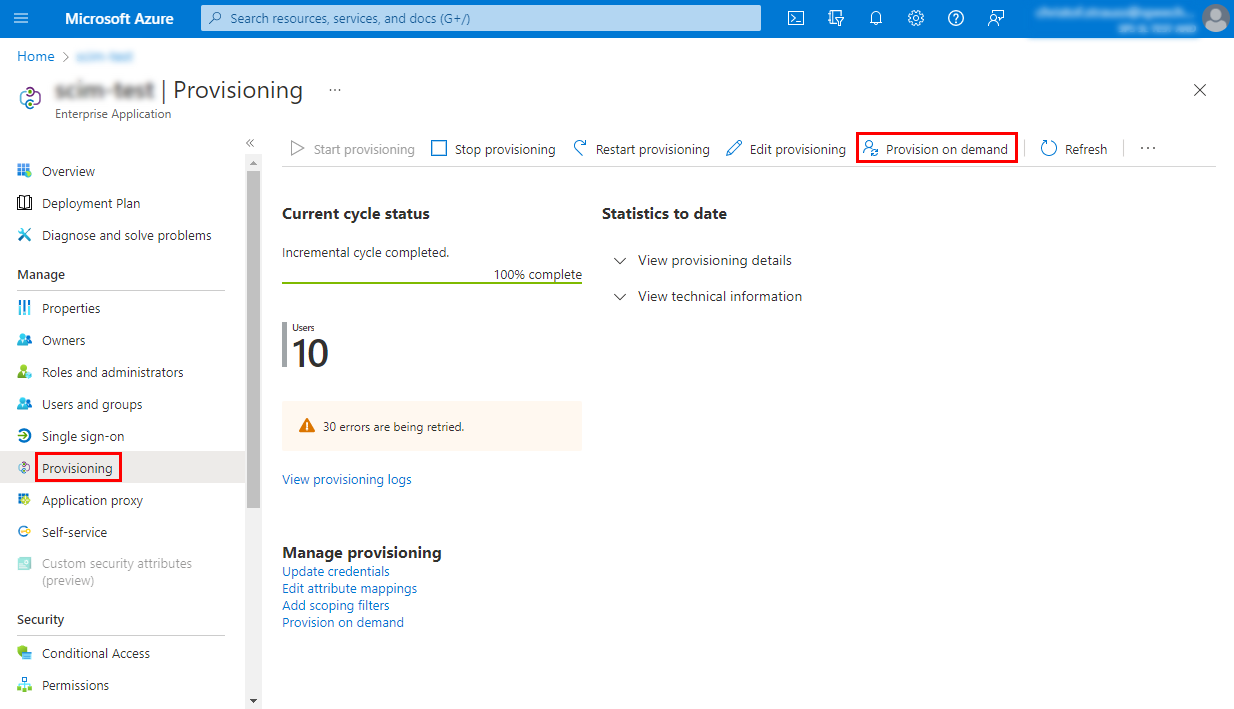The image size is (1234, 709).
Task: Restart provisioning from the toolbar
Action: [641, 149]
